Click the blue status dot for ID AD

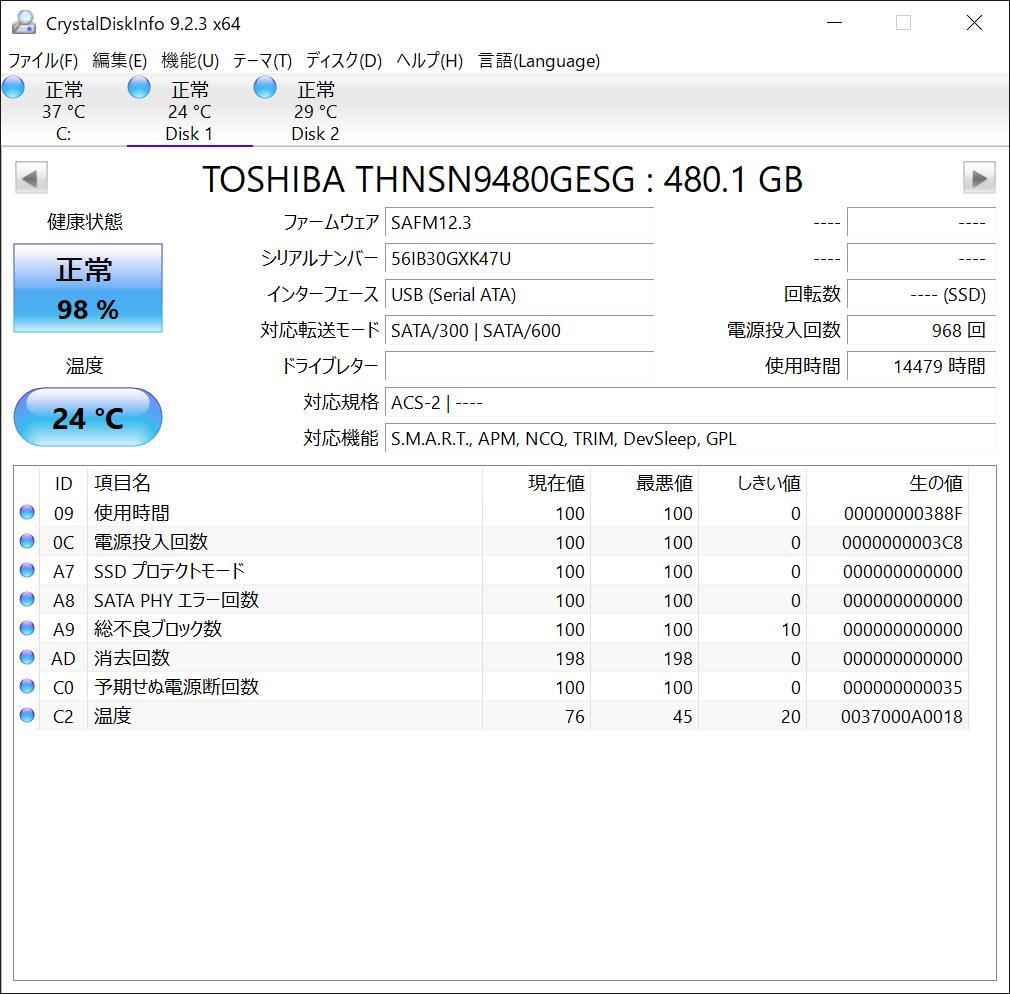pos(27,657)
